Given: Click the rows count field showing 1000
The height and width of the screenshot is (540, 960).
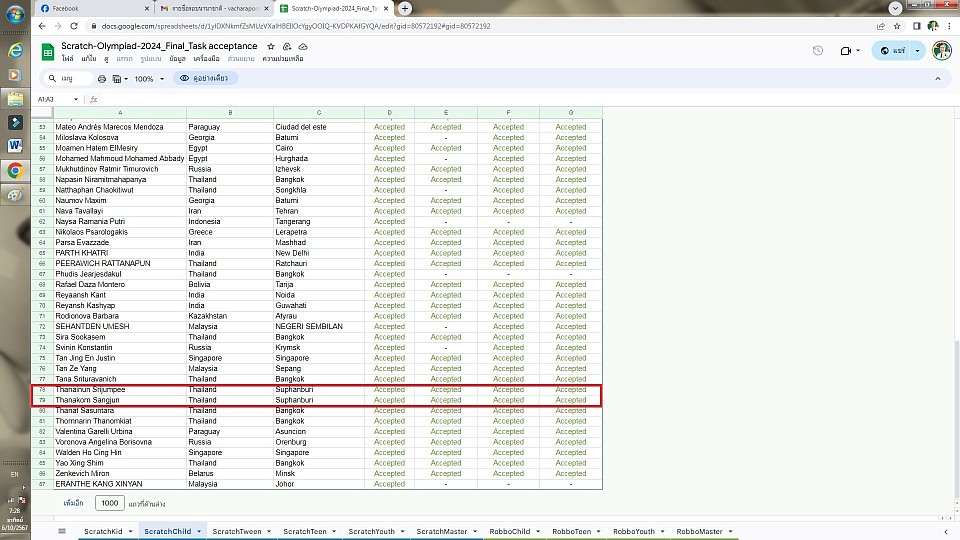Looking at the screenshot, I should [x=109, y=503].
